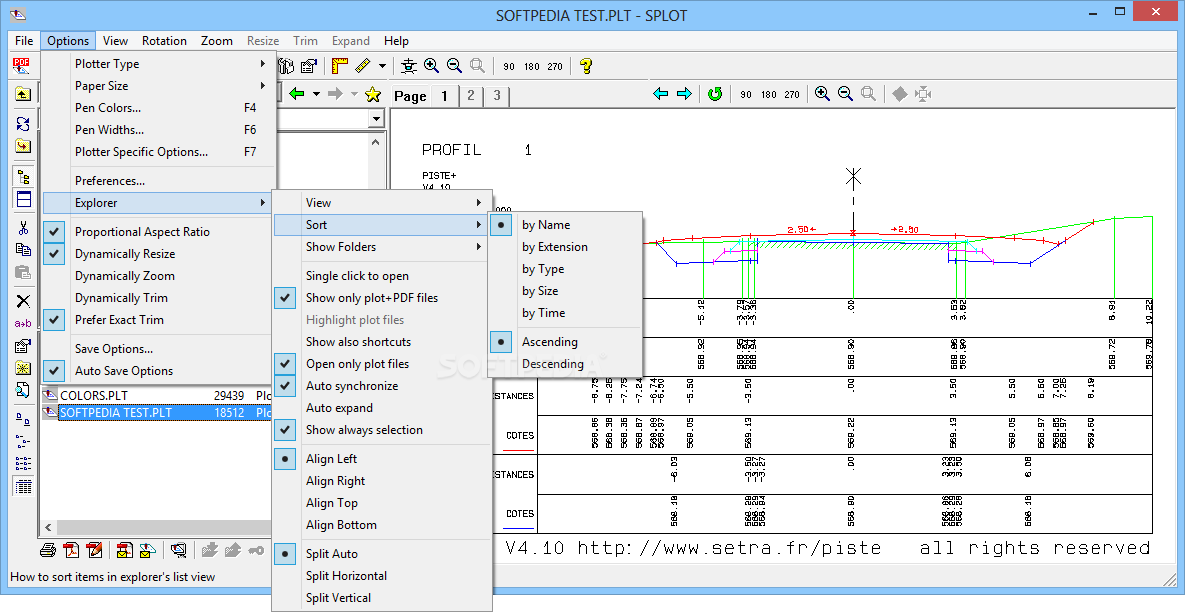Viewport: 1185px width, 612px height.
Task: Click the black X delete icon
Action: (23, 301)
